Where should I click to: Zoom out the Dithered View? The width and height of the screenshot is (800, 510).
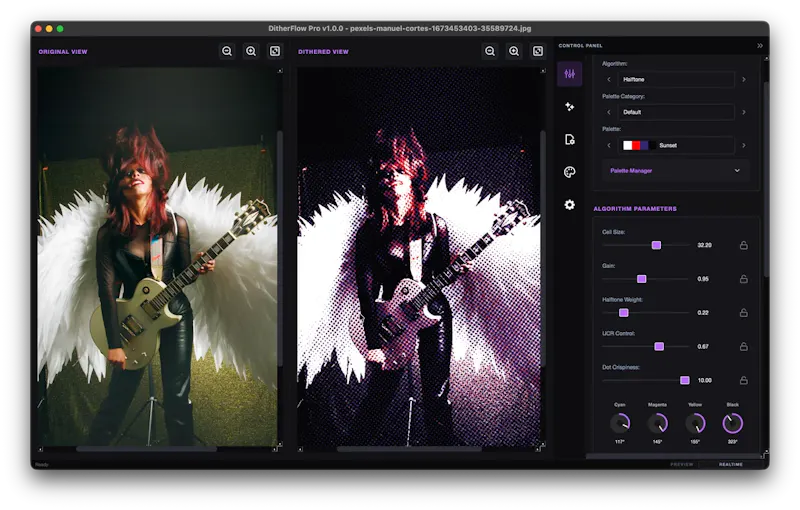click(x=490, y=51)
